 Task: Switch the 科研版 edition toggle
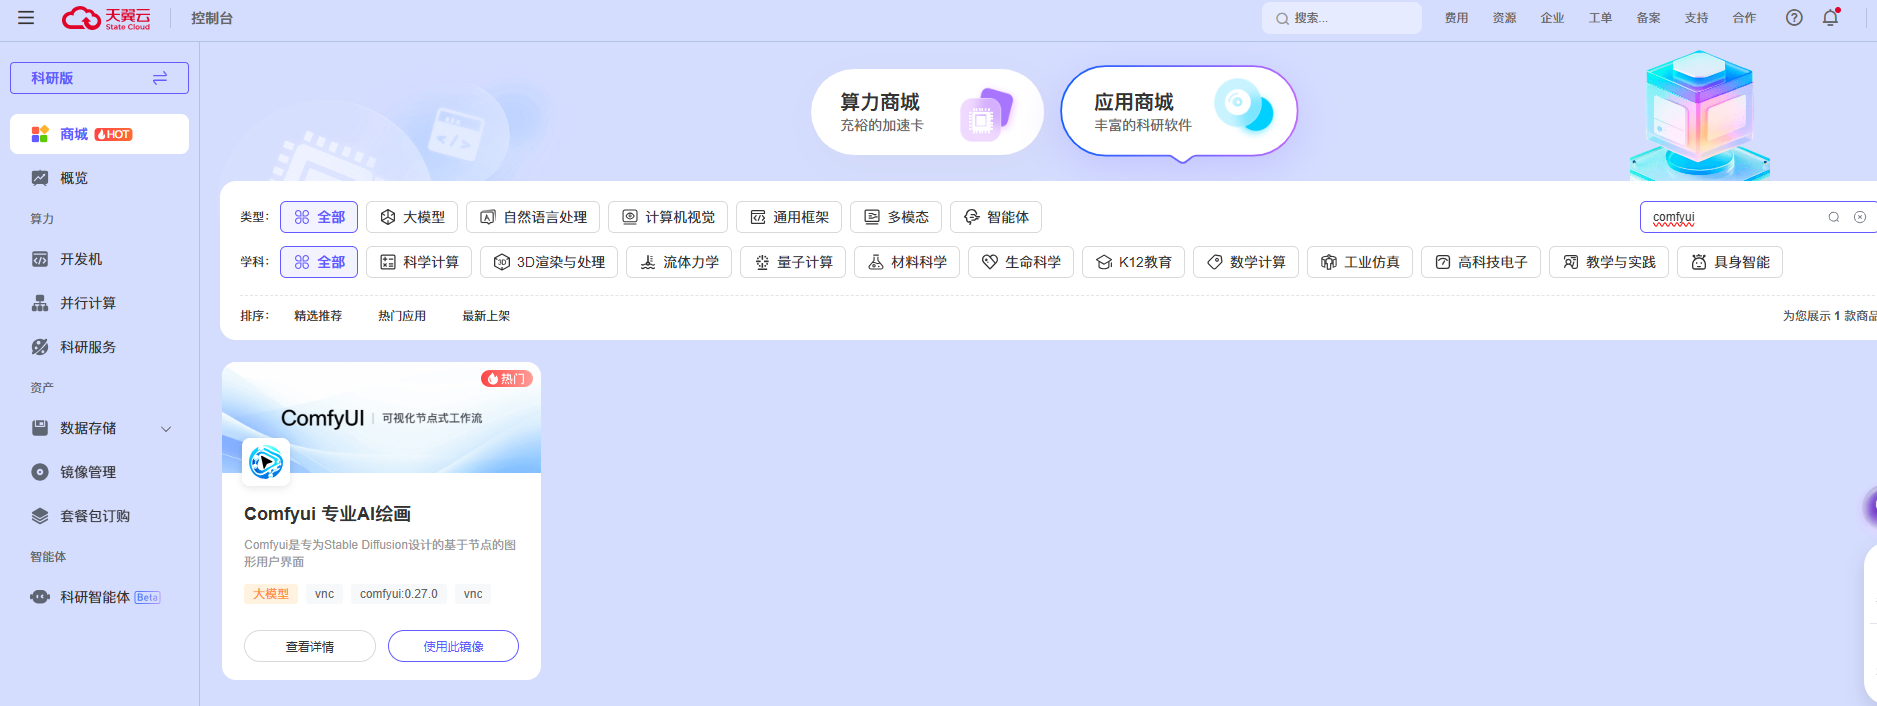click(99, 78)
